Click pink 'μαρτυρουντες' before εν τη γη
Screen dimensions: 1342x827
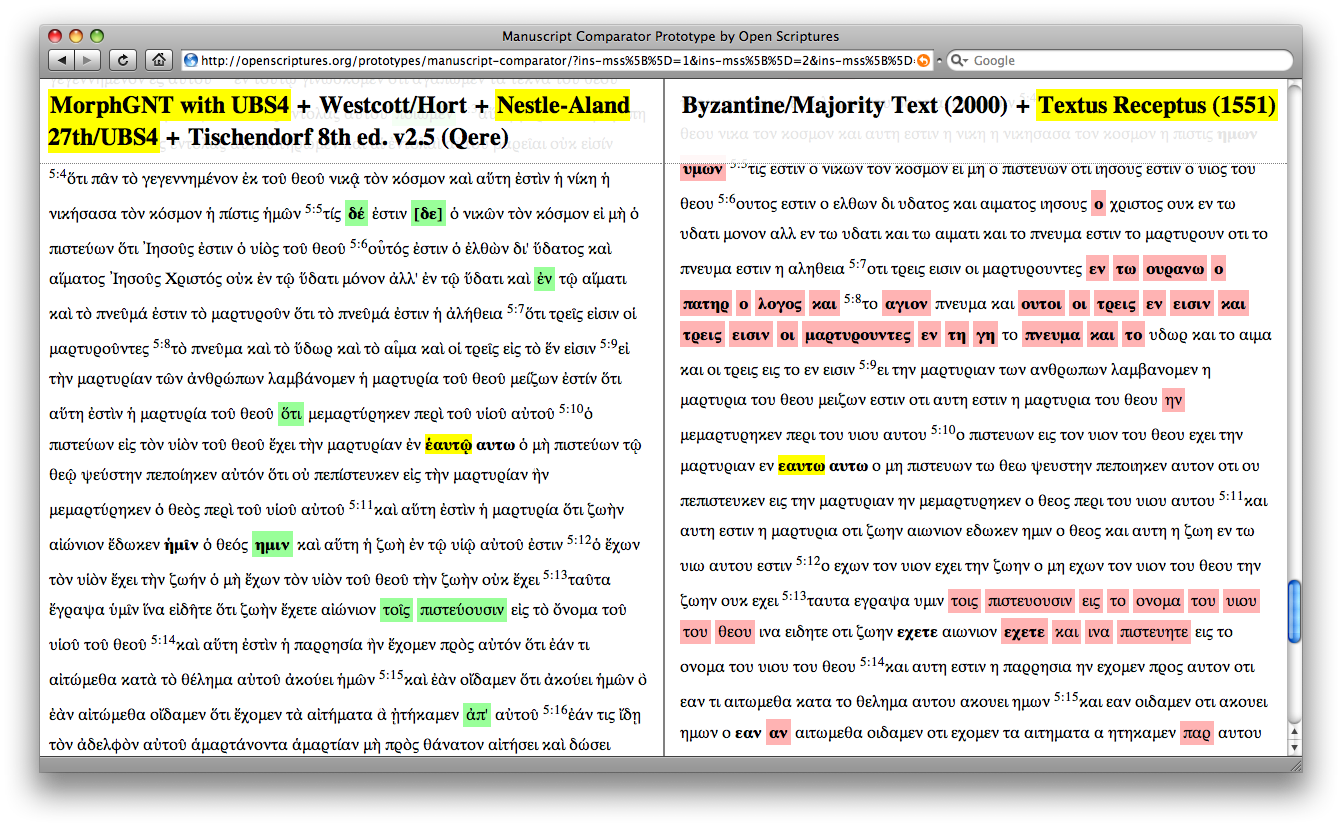(x=858, y=335)
